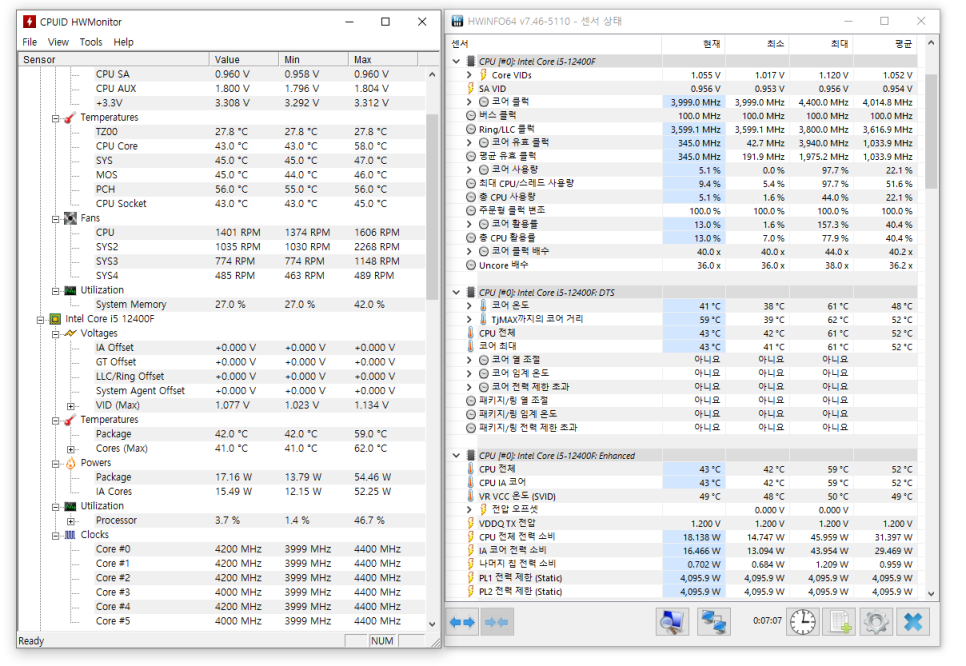Viewport: 966px width, 666px height.
Task: Click the NUM indicator in HWMonitor status bar
Action: click(x=382, y=641)
